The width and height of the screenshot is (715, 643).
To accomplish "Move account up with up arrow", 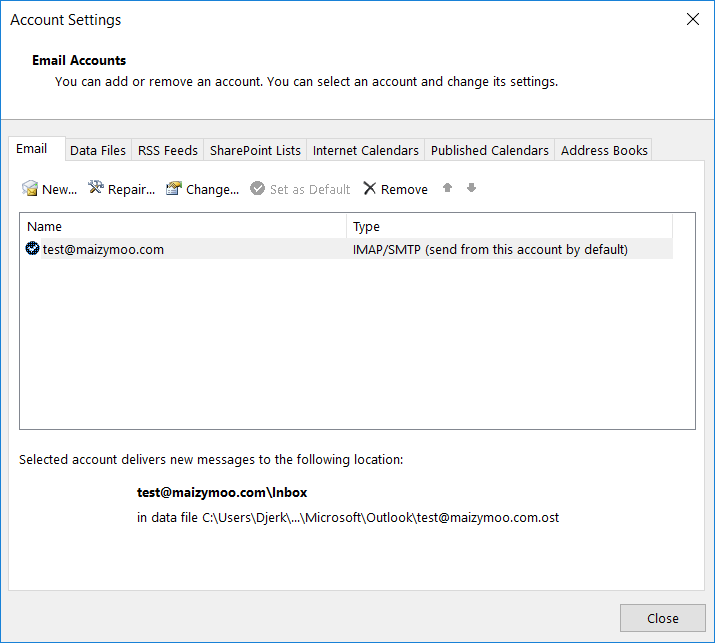I will click(x=448, y=188).
